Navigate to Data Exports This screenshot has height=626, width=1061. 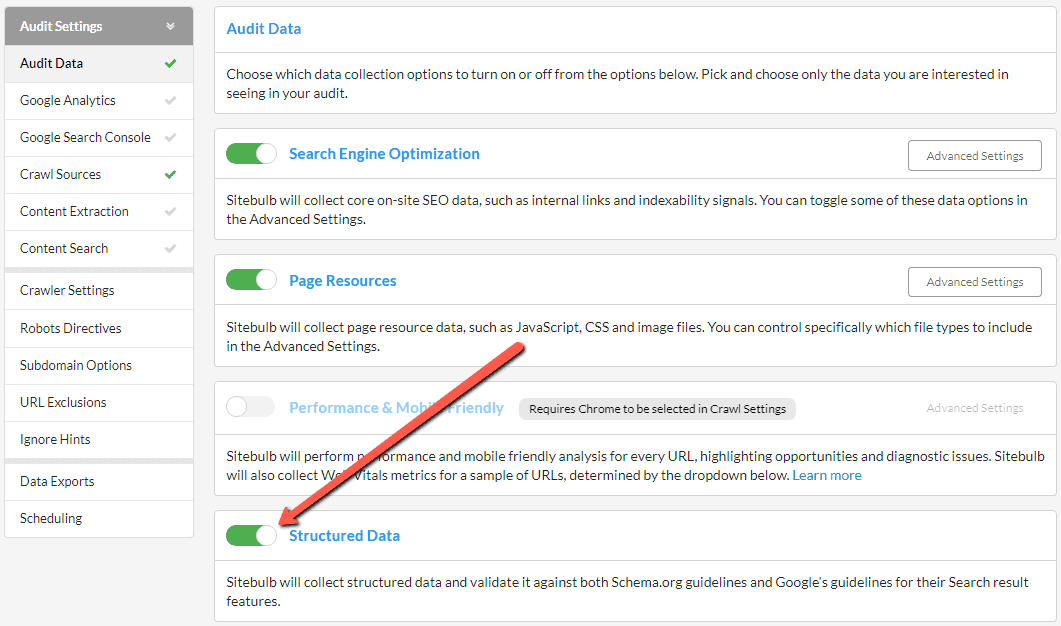click(x=57, y=481)
